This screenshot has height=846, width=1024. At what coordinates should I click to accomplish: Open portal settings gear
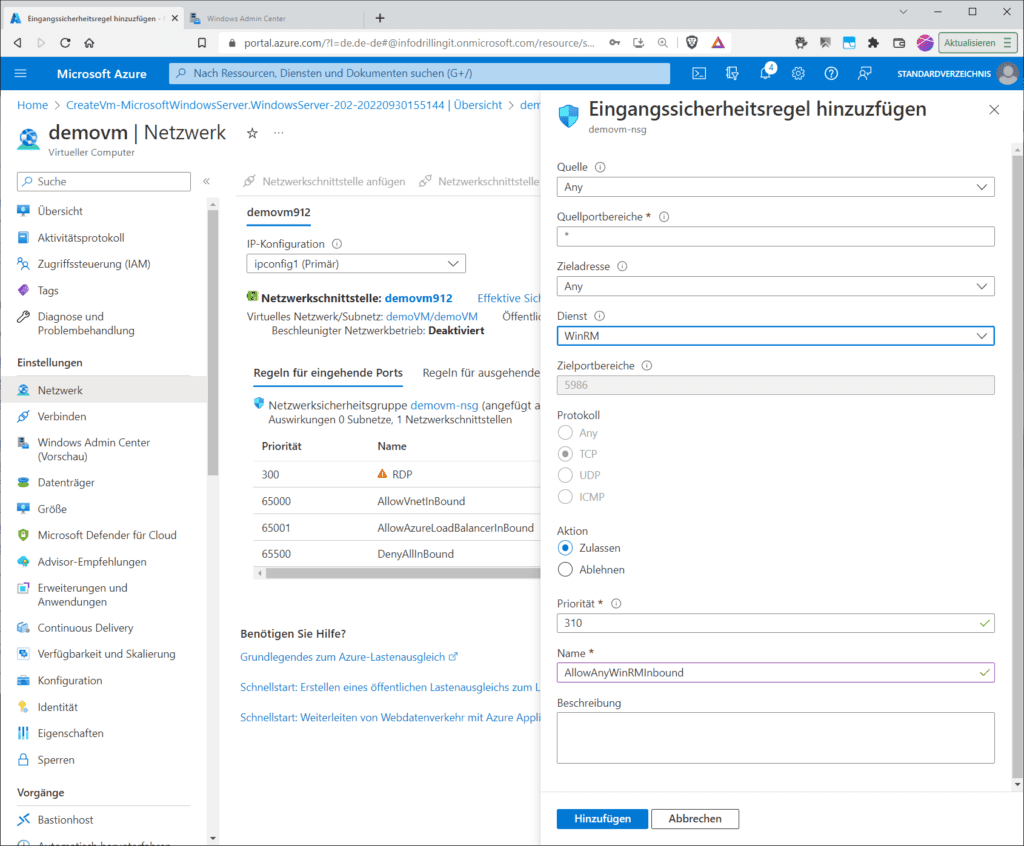798,73
